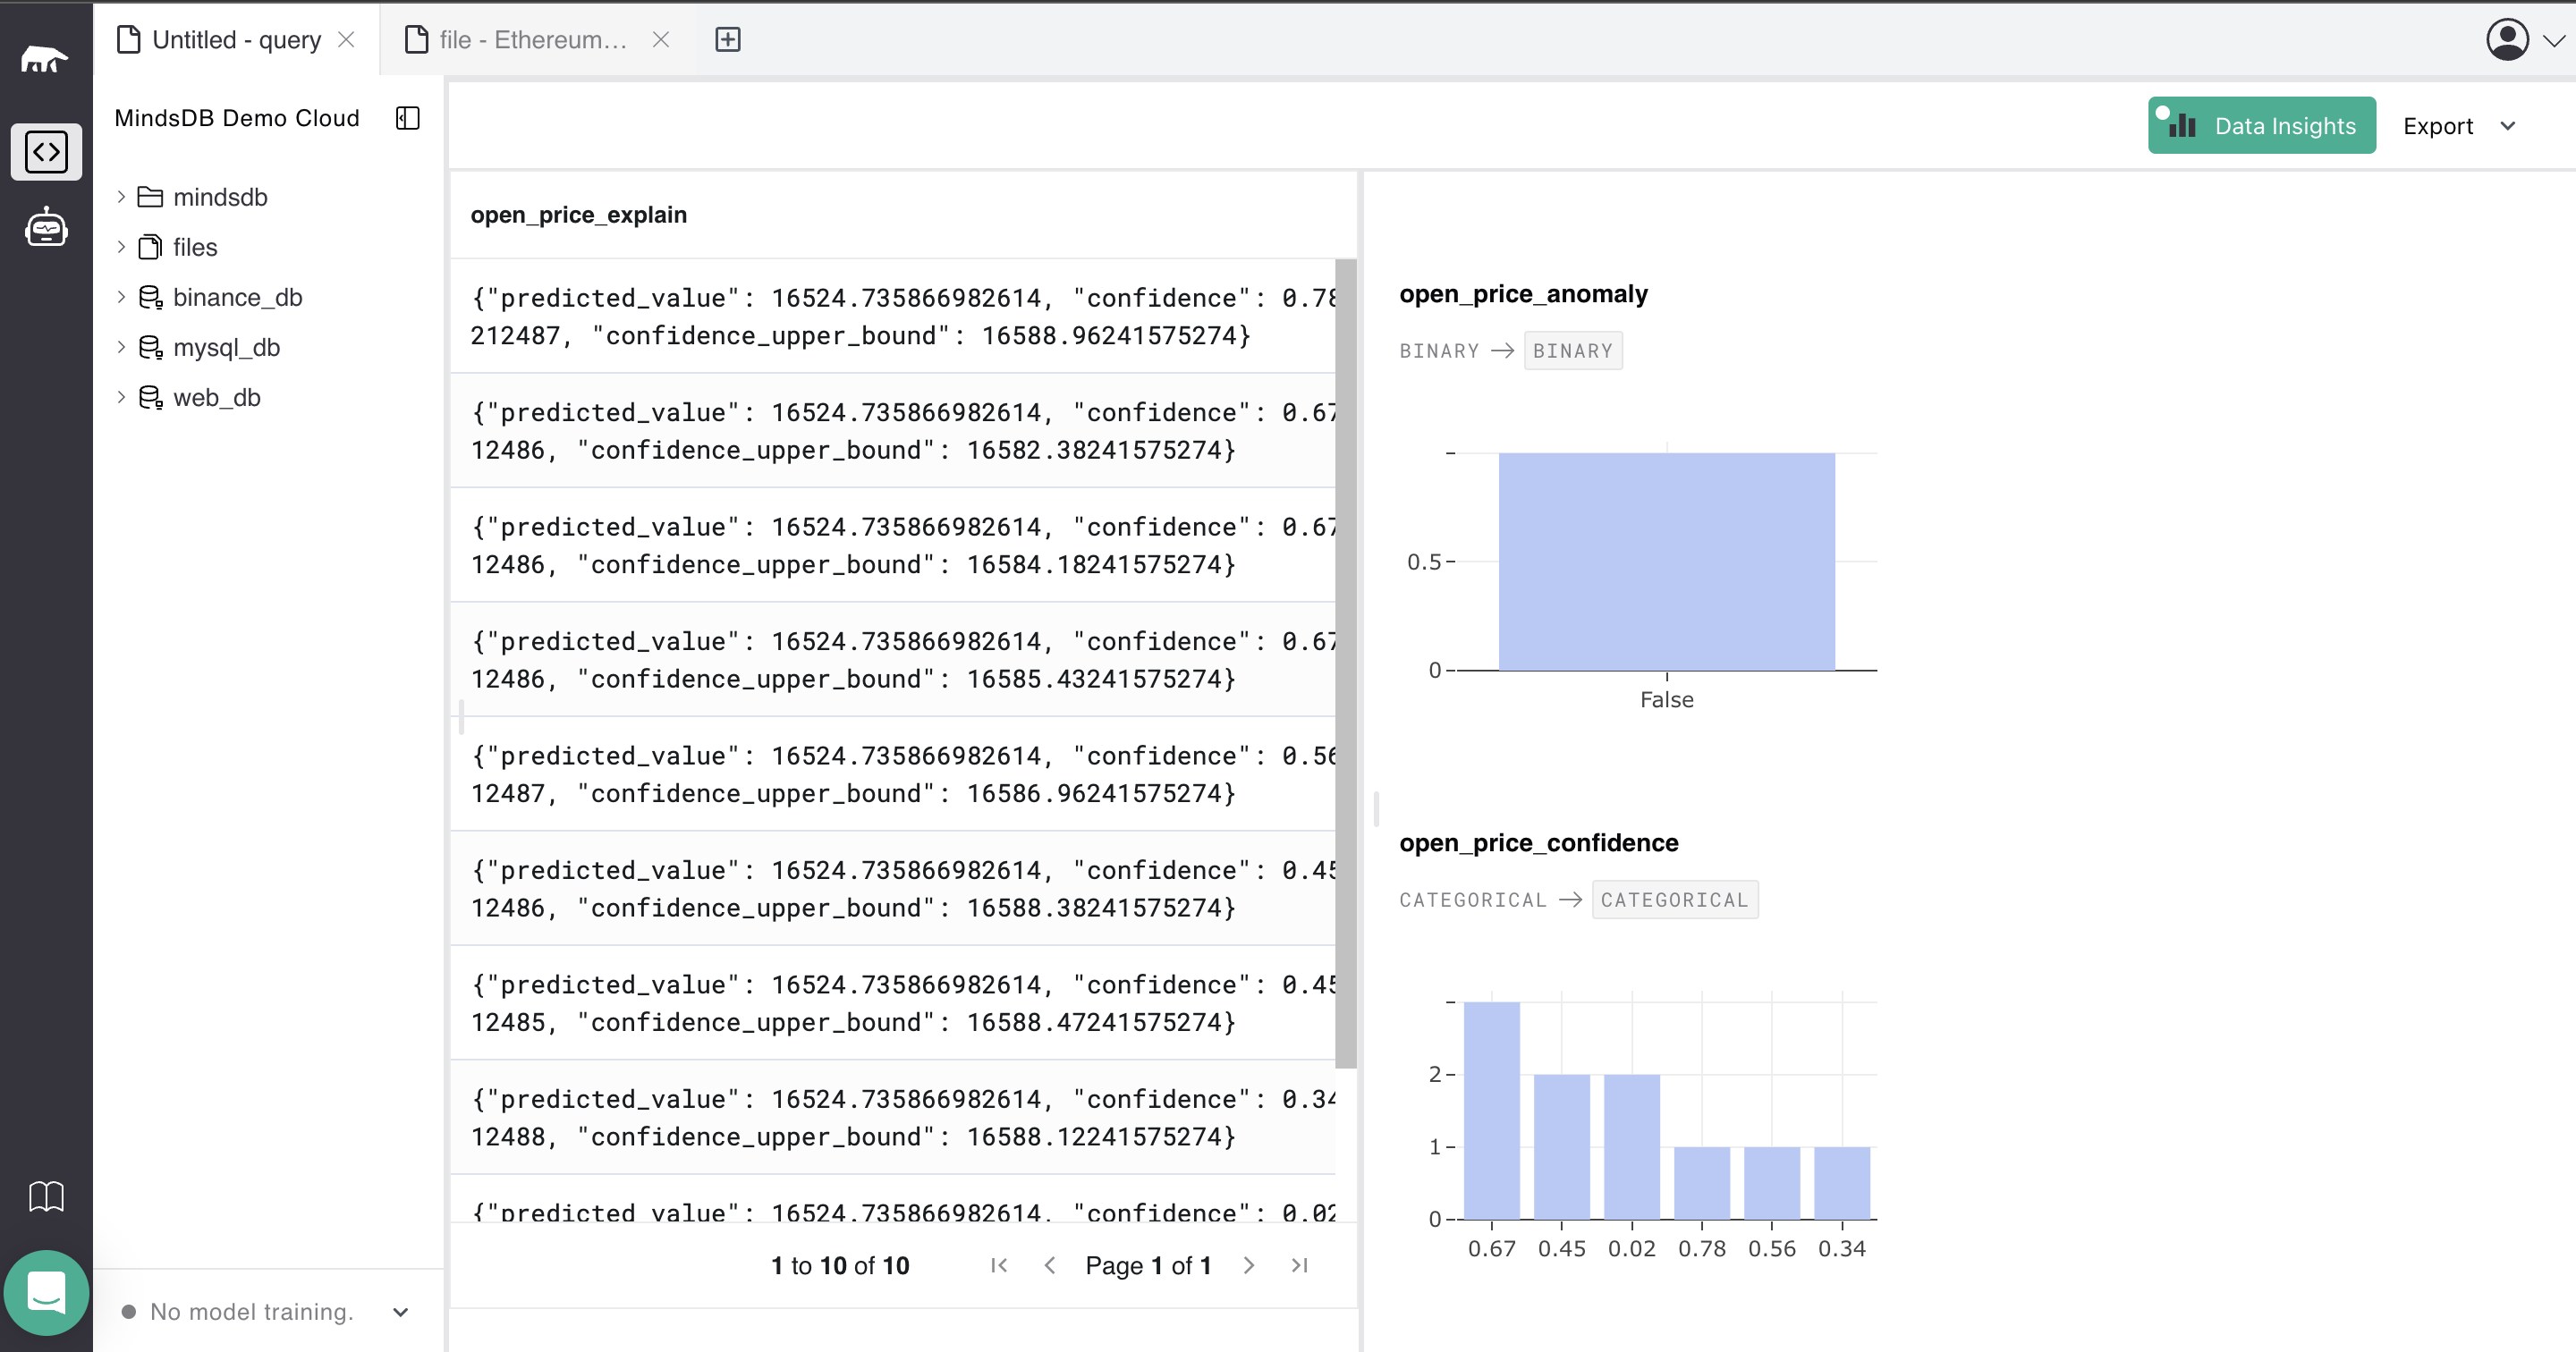Sort by open_price_explain column header
This screenshot has height=1352, width=2576.
tap(579, 215)
